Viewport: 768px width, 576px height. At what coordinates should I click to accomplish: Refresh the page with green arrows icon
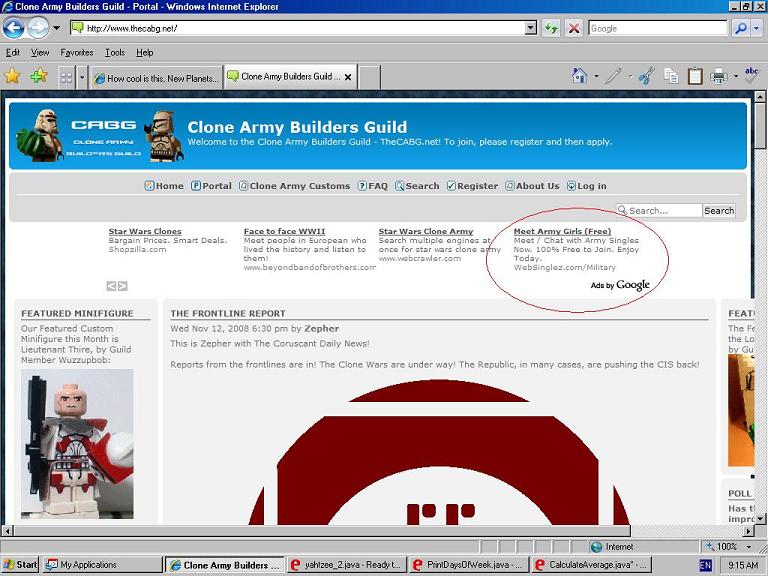tap(551, 28)
